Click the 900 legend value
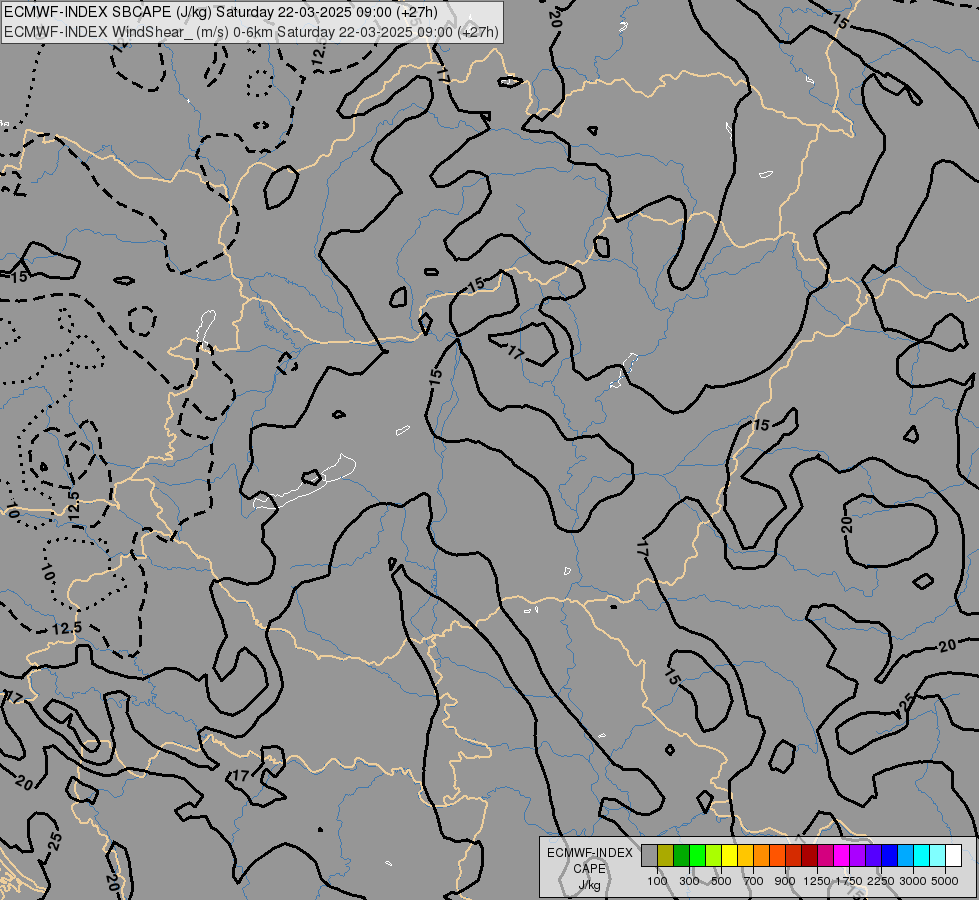 785,881
